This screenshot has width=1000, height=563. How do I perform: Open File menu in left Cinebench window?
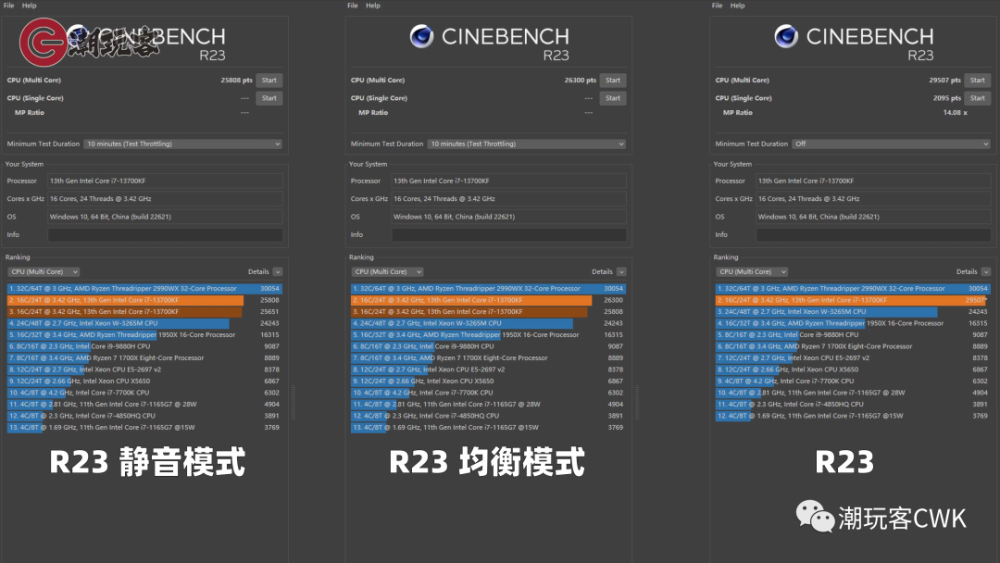click(9, 5)
